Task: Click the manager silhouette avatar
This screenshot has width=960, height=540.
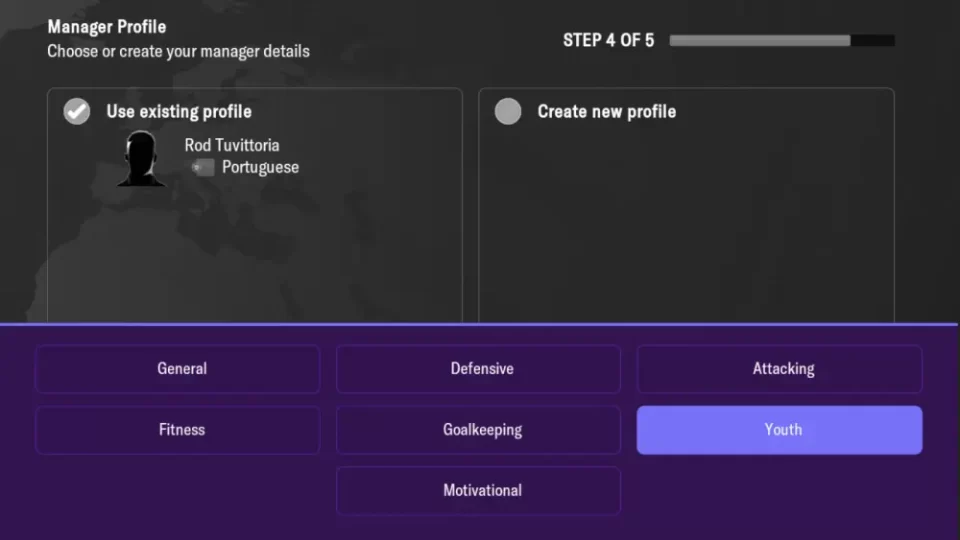Action: point(141,159)
